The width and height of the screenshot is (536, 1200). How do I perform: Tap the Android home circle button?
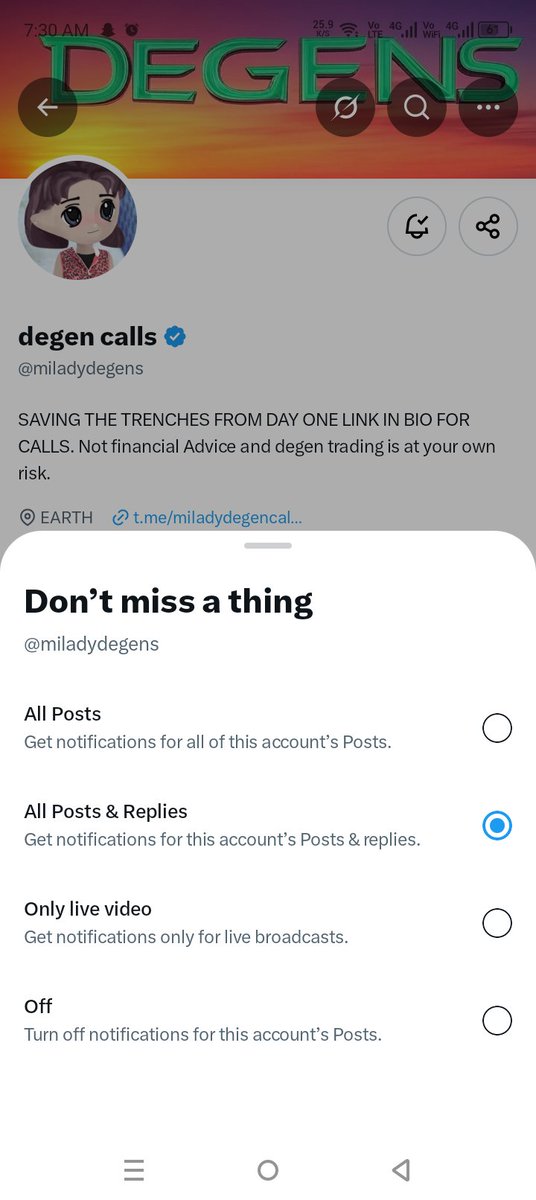point(268,1169)
